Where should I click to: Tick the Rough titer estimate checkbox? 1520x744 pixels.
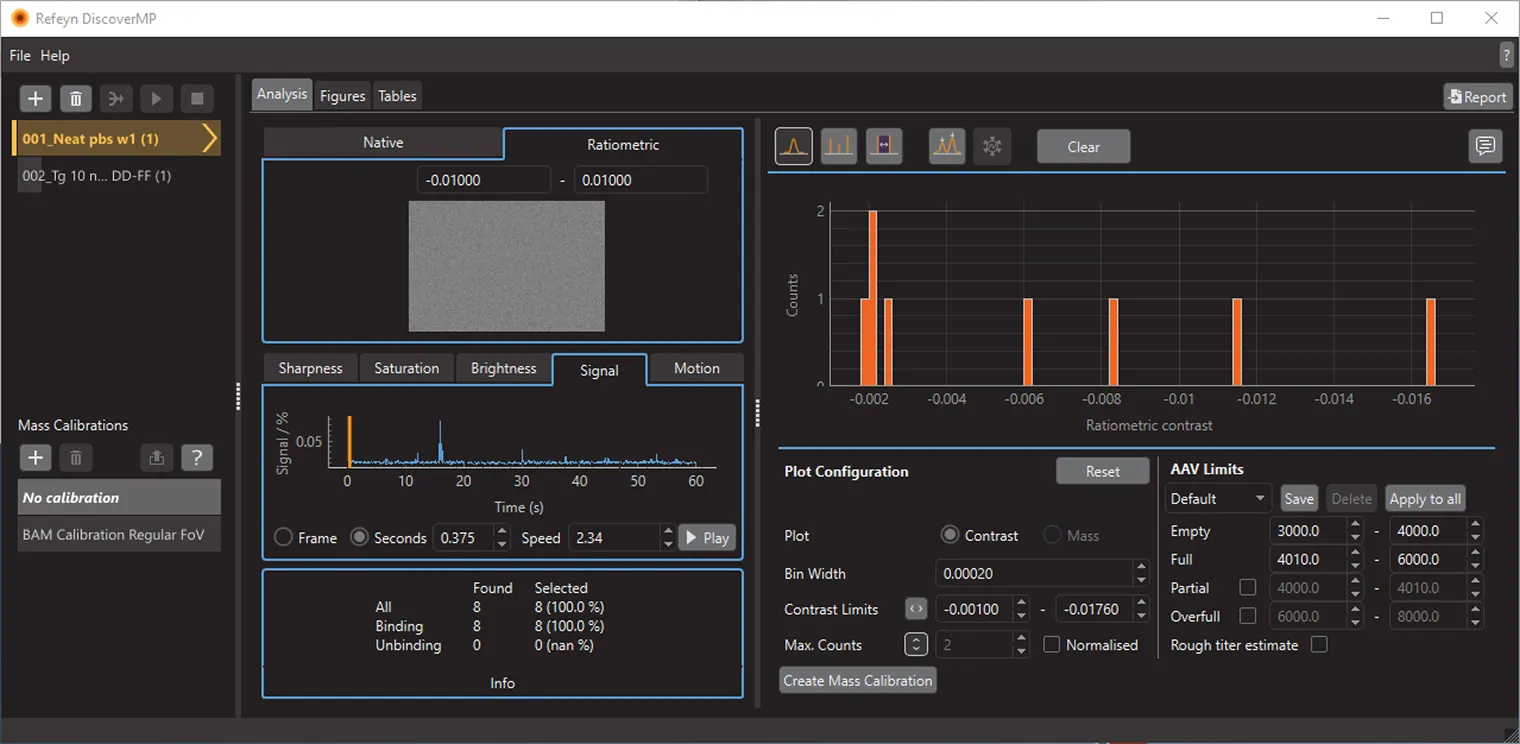point(1319,645)
